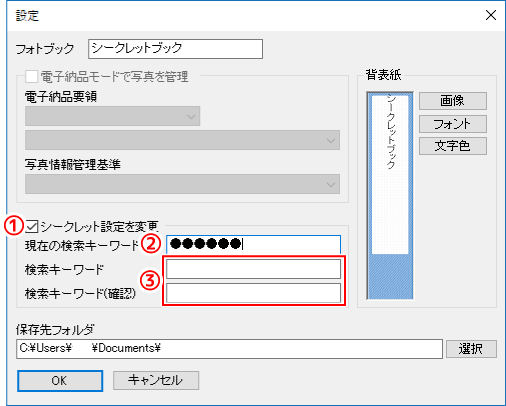This screenshot has width=506, height=406.
Task: Open the 写真情報管理基準 dropdown
Action: (x=182, y=184)
